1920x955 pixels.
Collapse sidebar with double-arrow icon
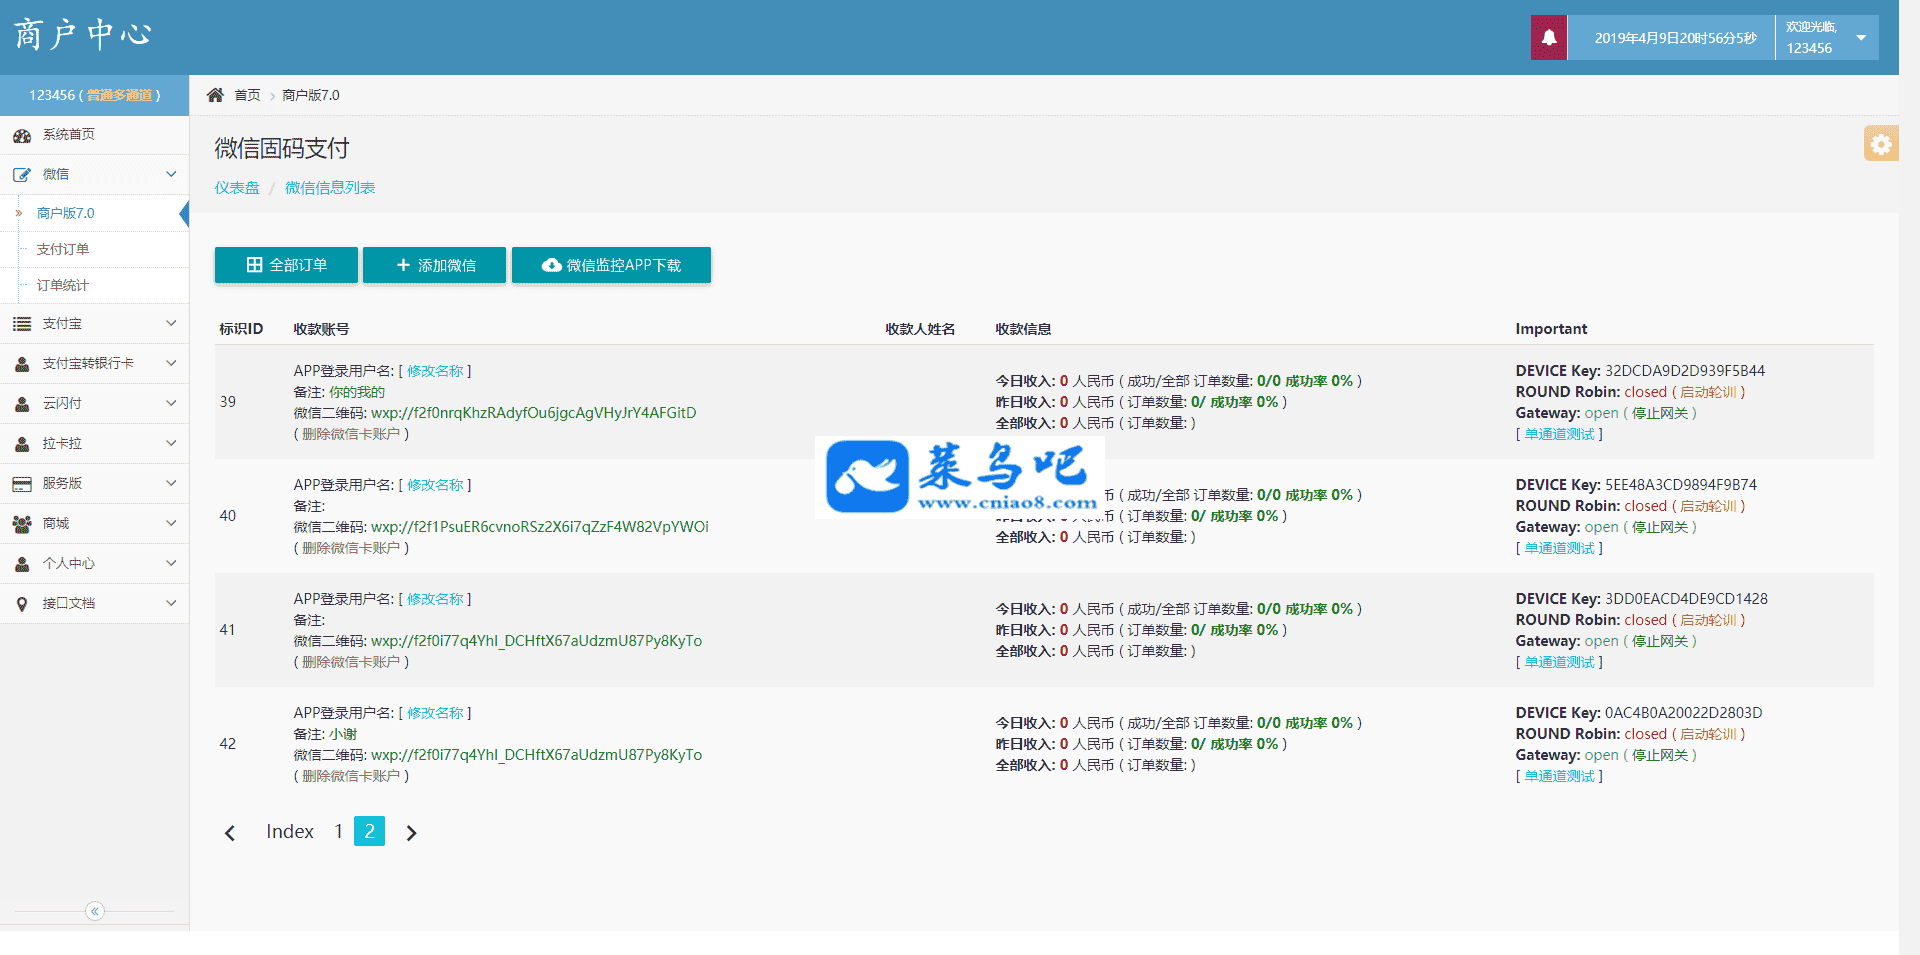click(95, 911)
